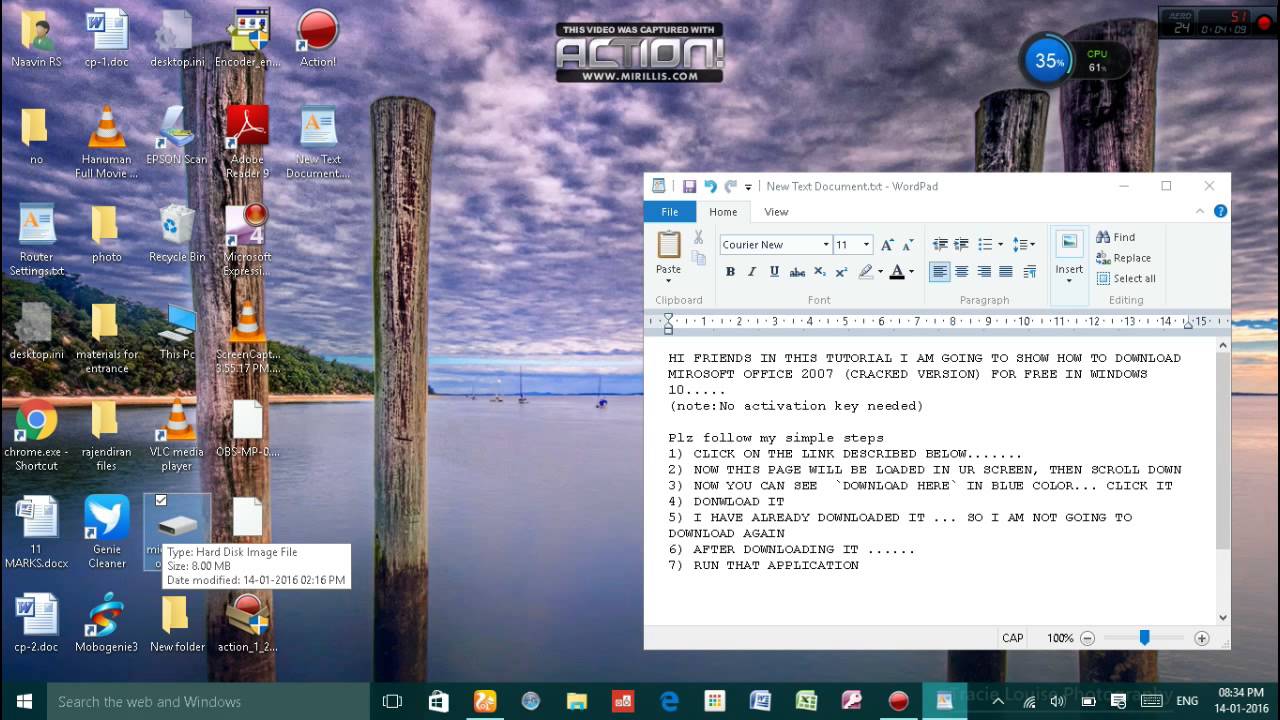Collapse the ribbon with the chevron
Image resolution: width=1280 pixels, height=720 pixels.
tap(1201, 211)
